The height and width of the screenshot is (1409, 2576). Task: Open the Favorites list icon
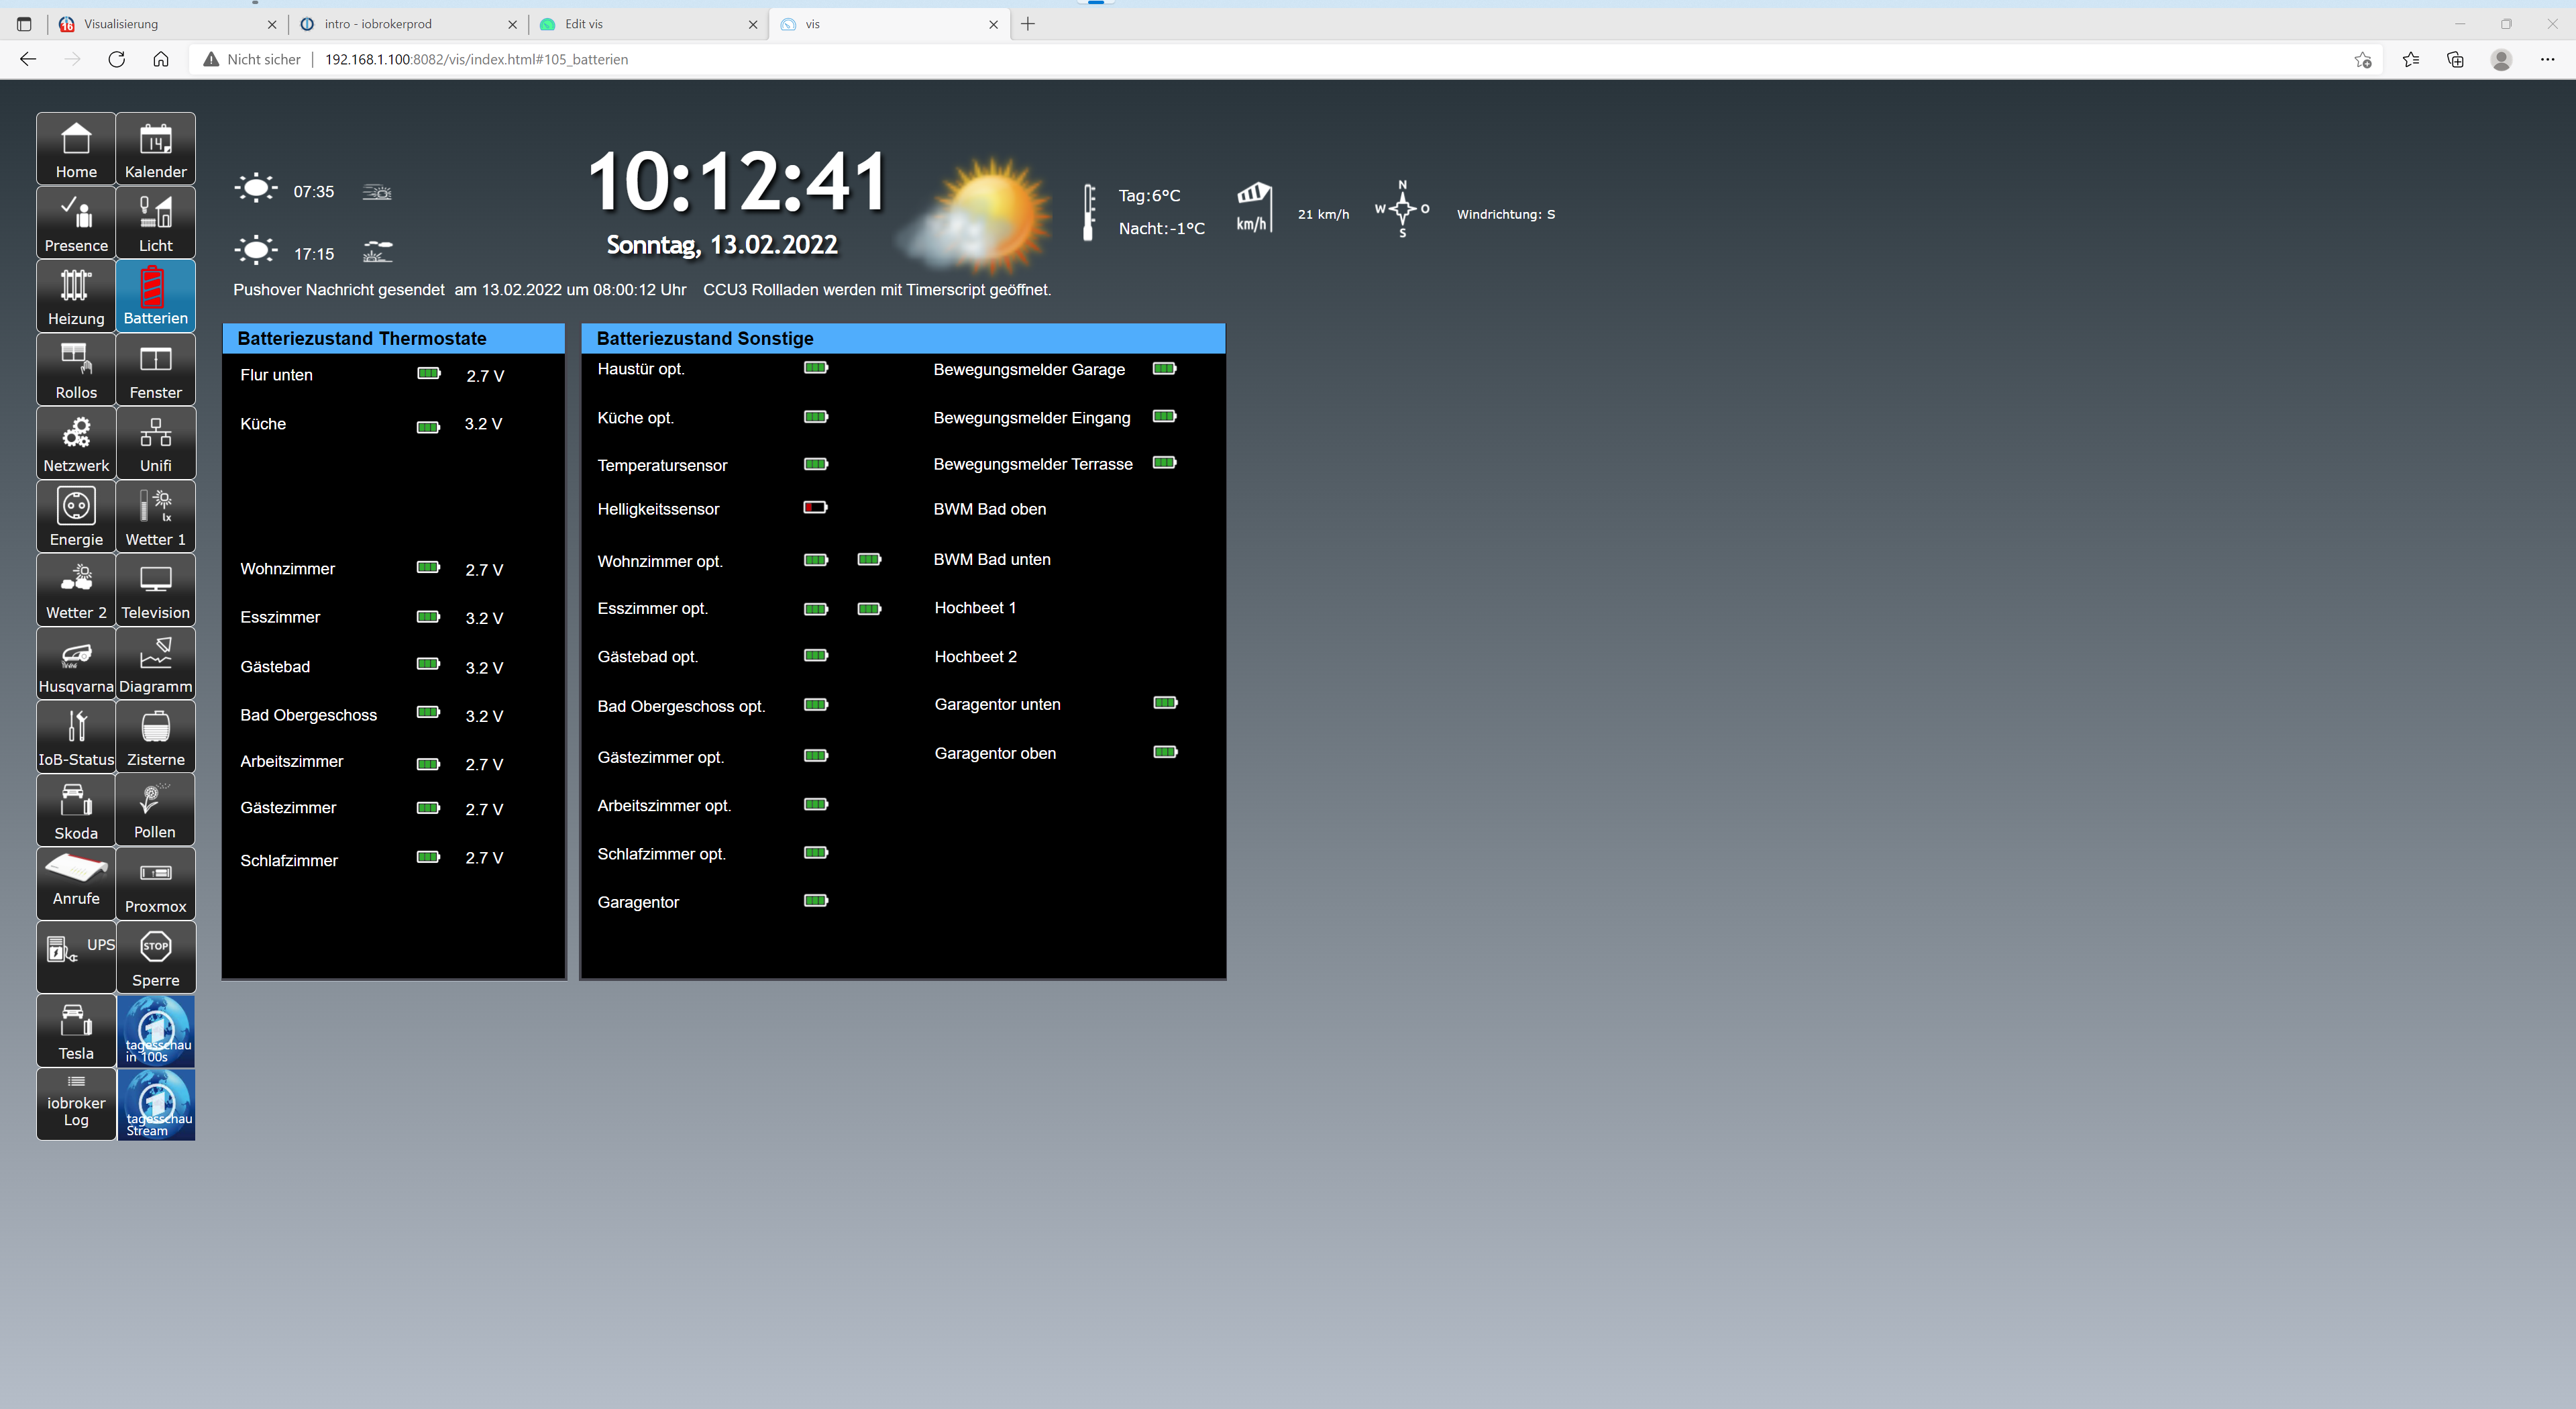tap(2410, 59)
